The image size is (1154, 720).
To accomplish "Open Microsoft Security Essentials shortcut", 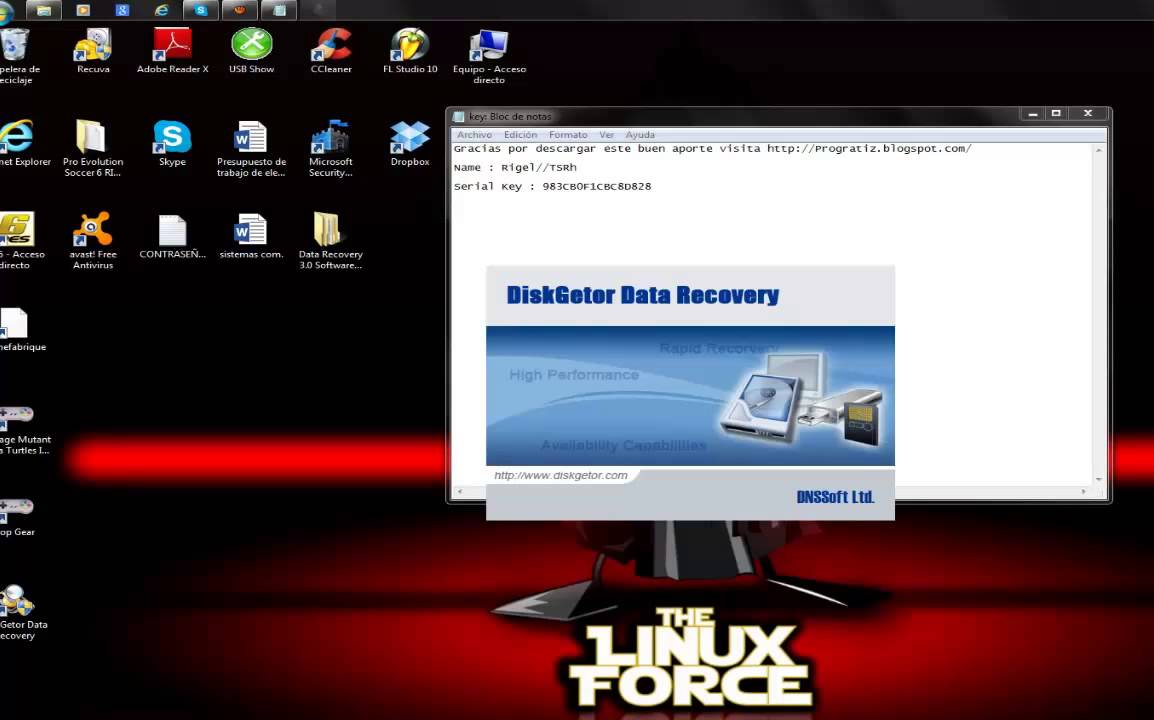I will 330,149.
